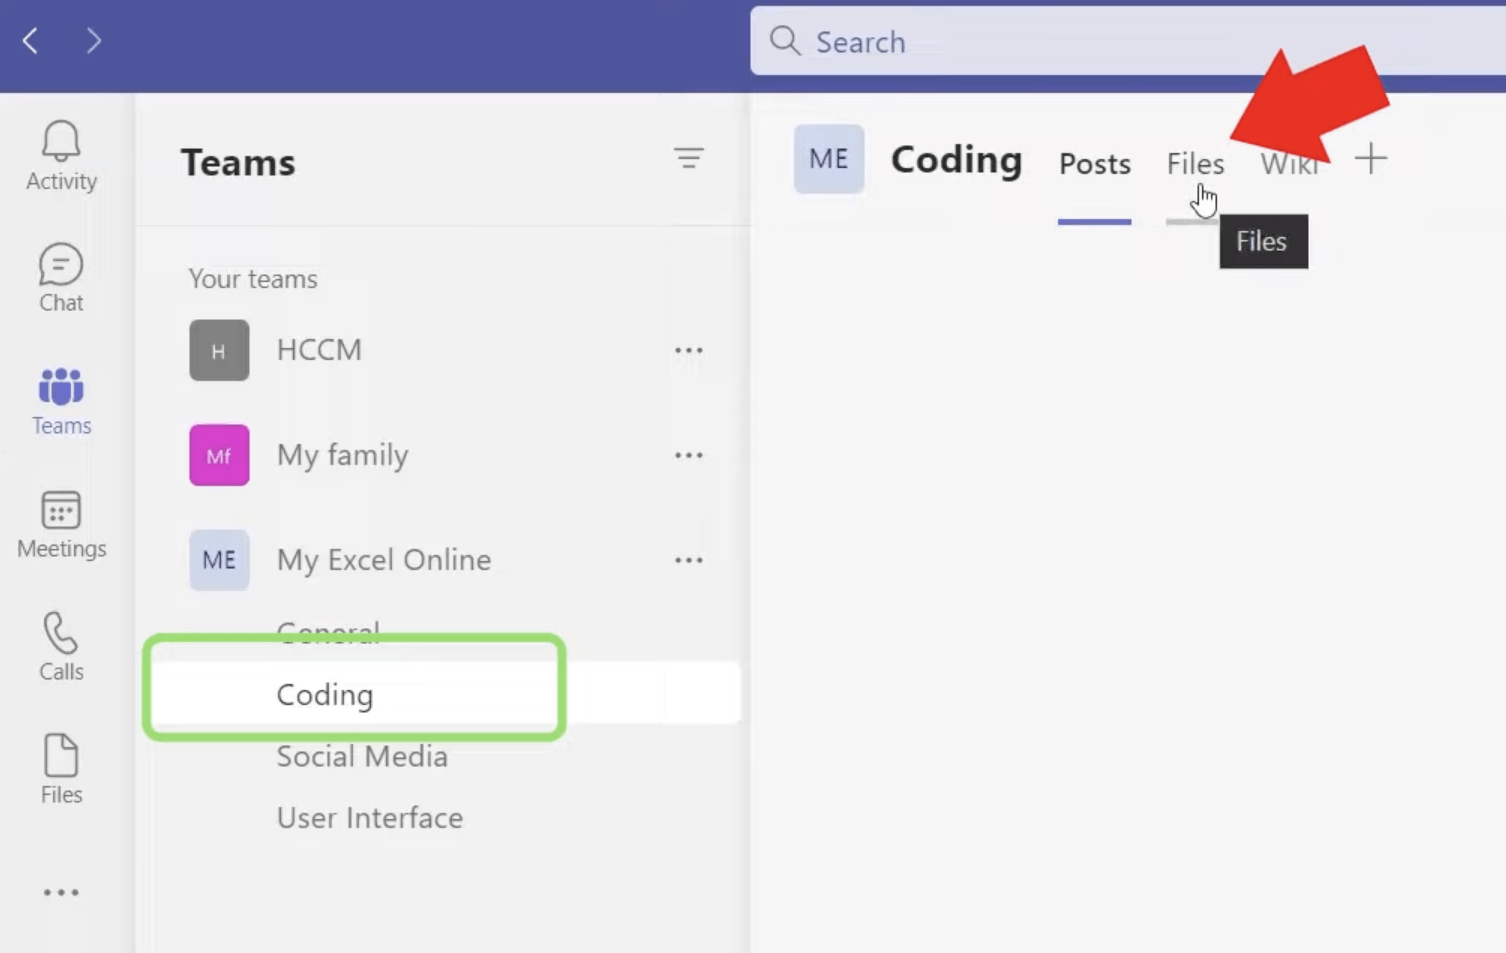This screenshot has height=953, width=1506.
Task: Select the My Excel Online team
Action: [384, 560]
